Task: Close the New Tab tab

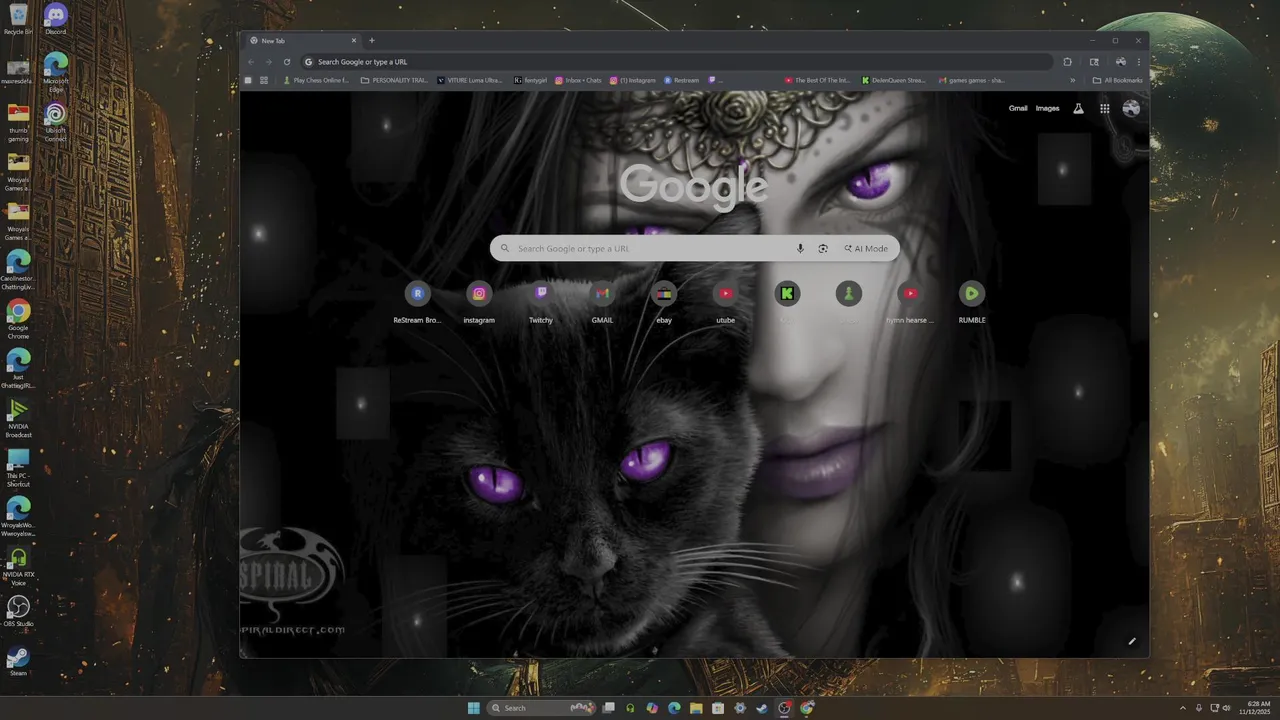Action: click(353, 41)
